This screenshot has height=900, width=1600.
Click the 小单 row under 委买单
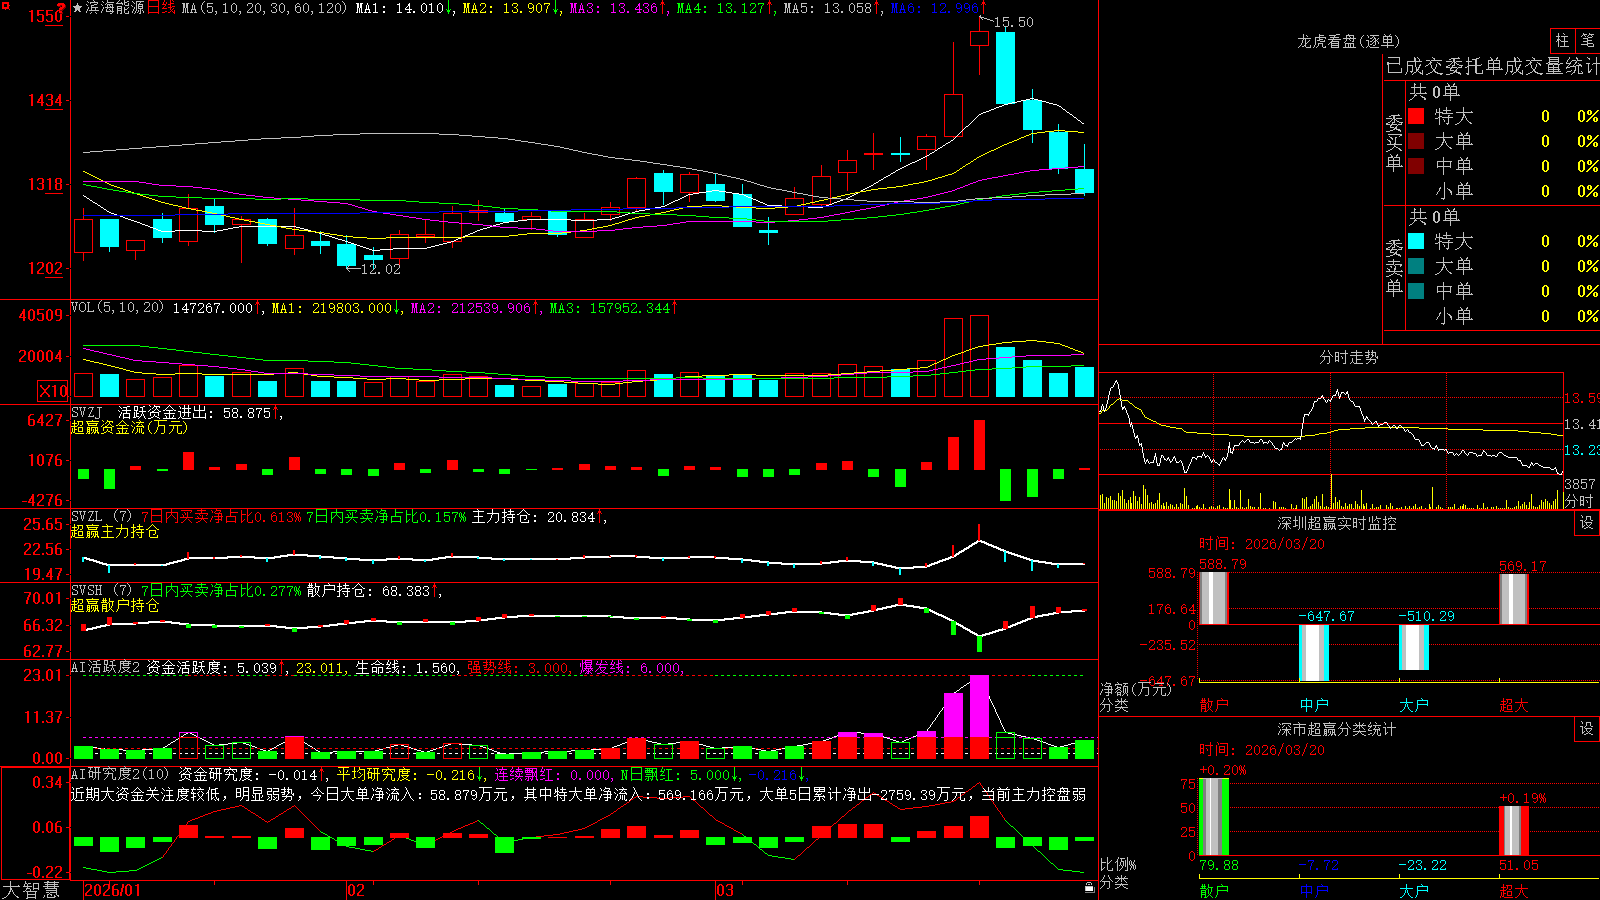(x=1503, y=191)
